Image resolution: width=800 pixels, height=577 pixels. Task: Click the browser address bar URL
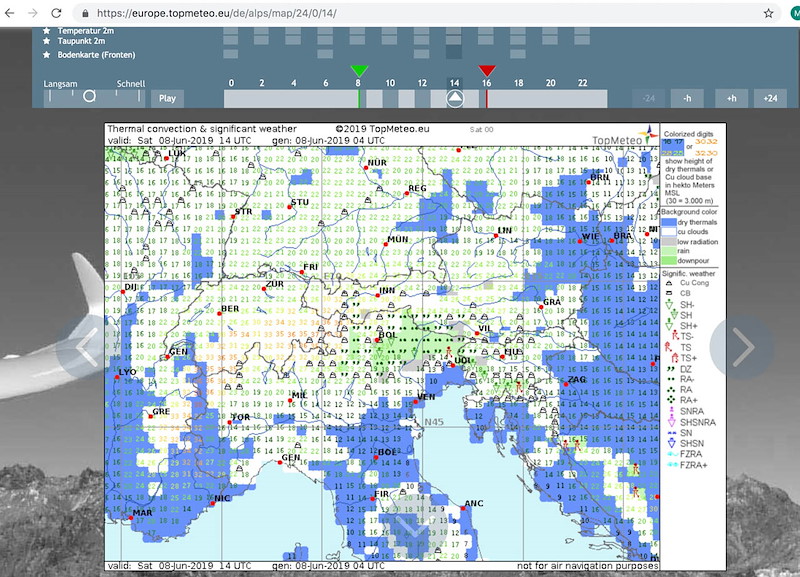tap(216, 13)
